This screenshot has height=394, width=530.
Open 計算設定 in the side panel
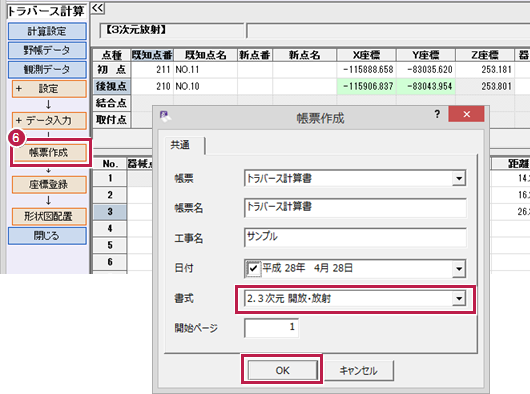click(x=47, y=31)
